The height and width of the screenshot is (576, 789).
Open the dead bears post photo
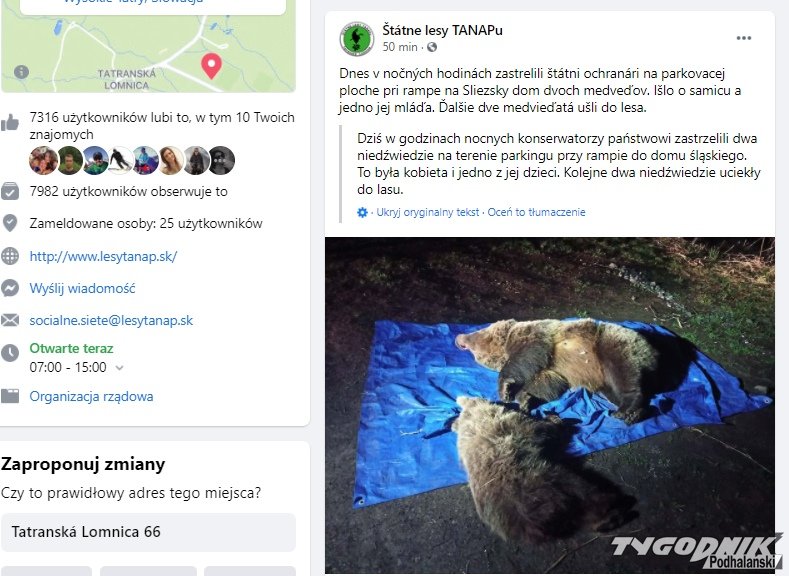[549, 404]
